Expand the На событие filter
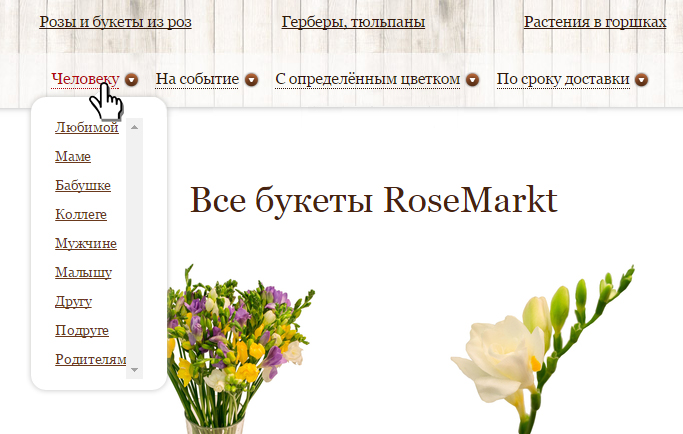The height and width of the screenshot is (434, 683). click(x=197, y=79)
